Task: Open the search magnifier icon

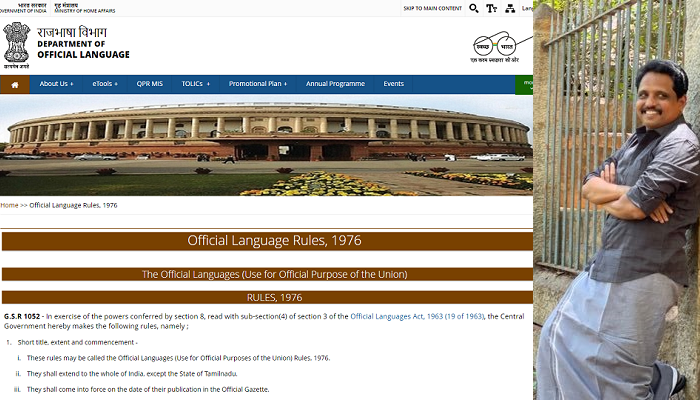Action: (474, 8)
